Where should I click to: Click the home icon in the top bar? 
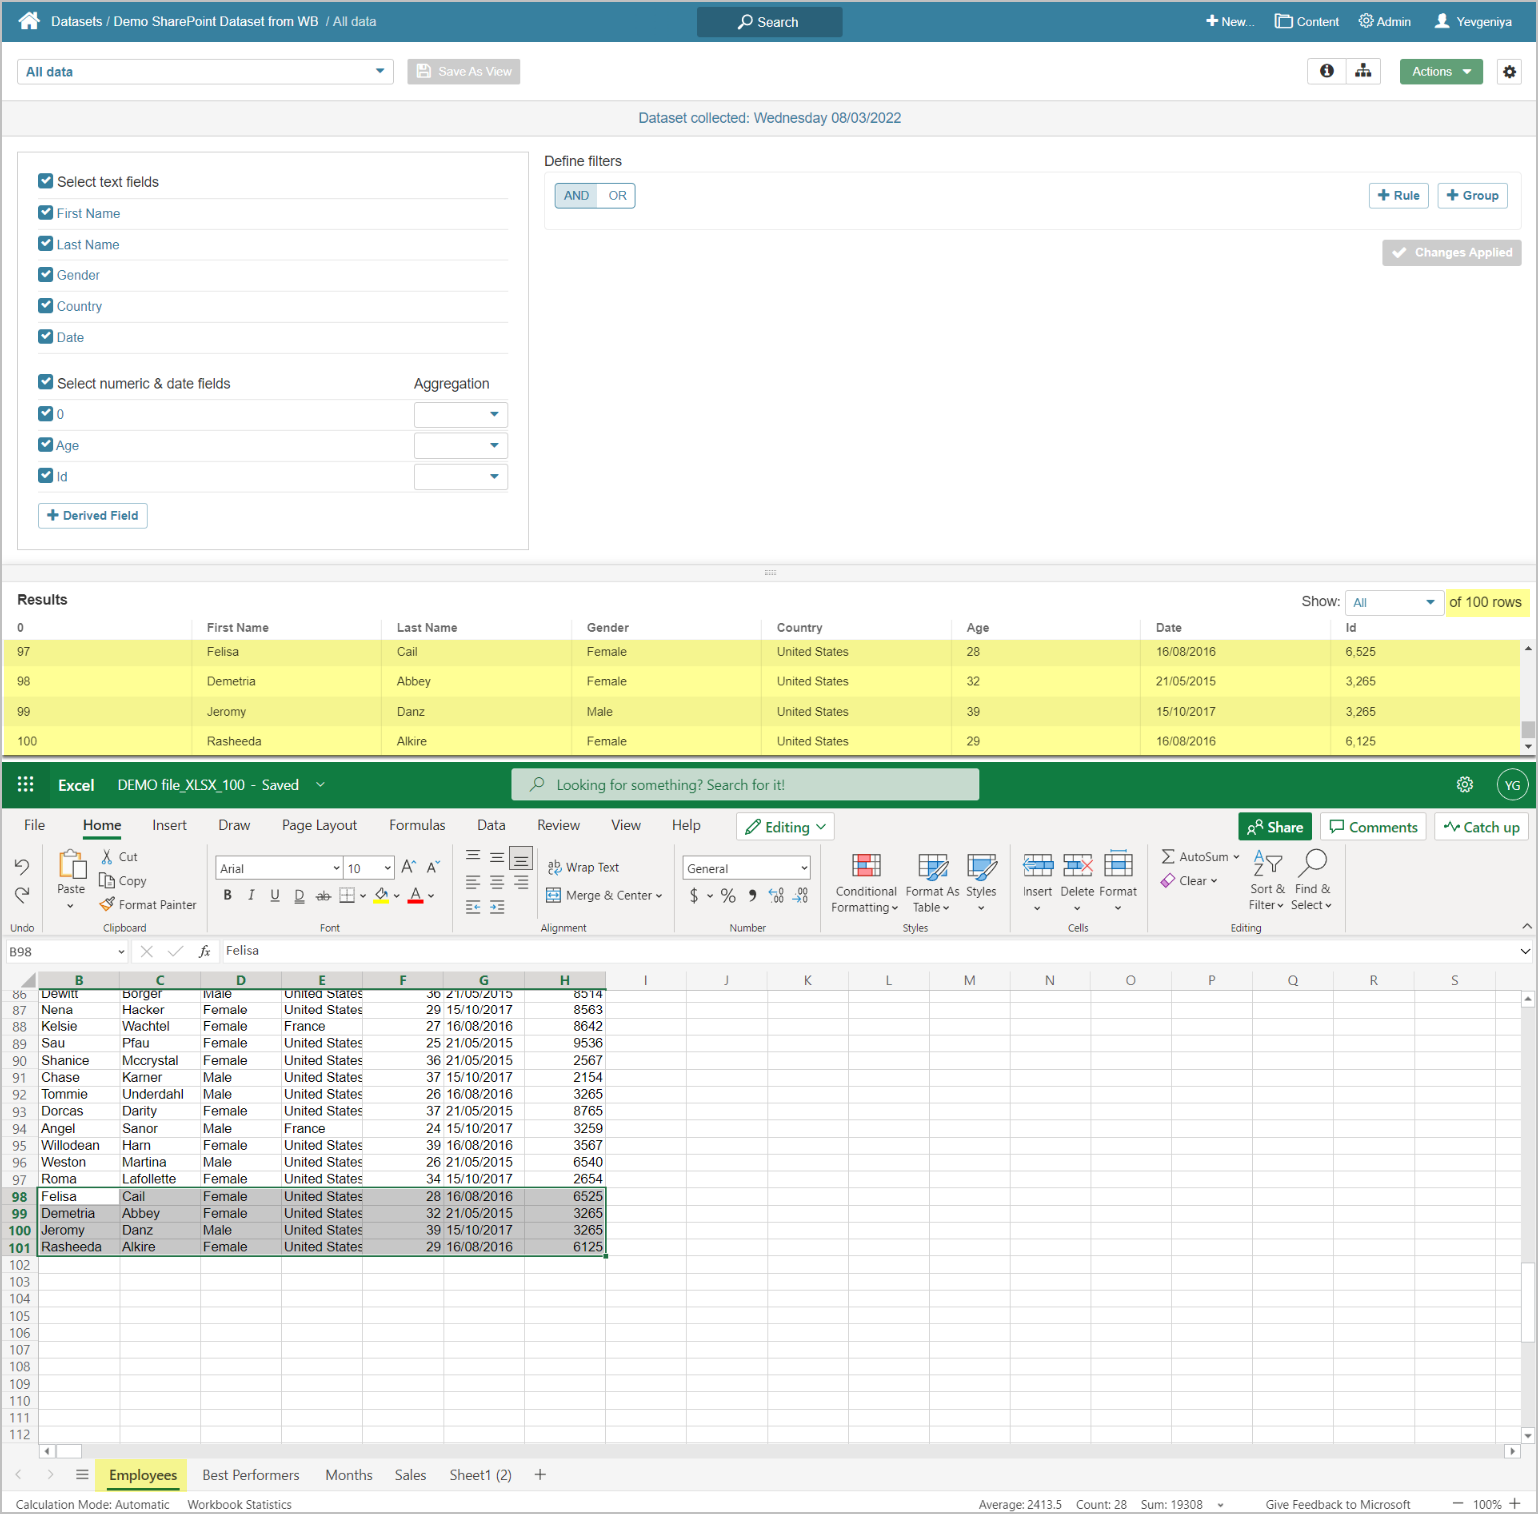[29, 21]
